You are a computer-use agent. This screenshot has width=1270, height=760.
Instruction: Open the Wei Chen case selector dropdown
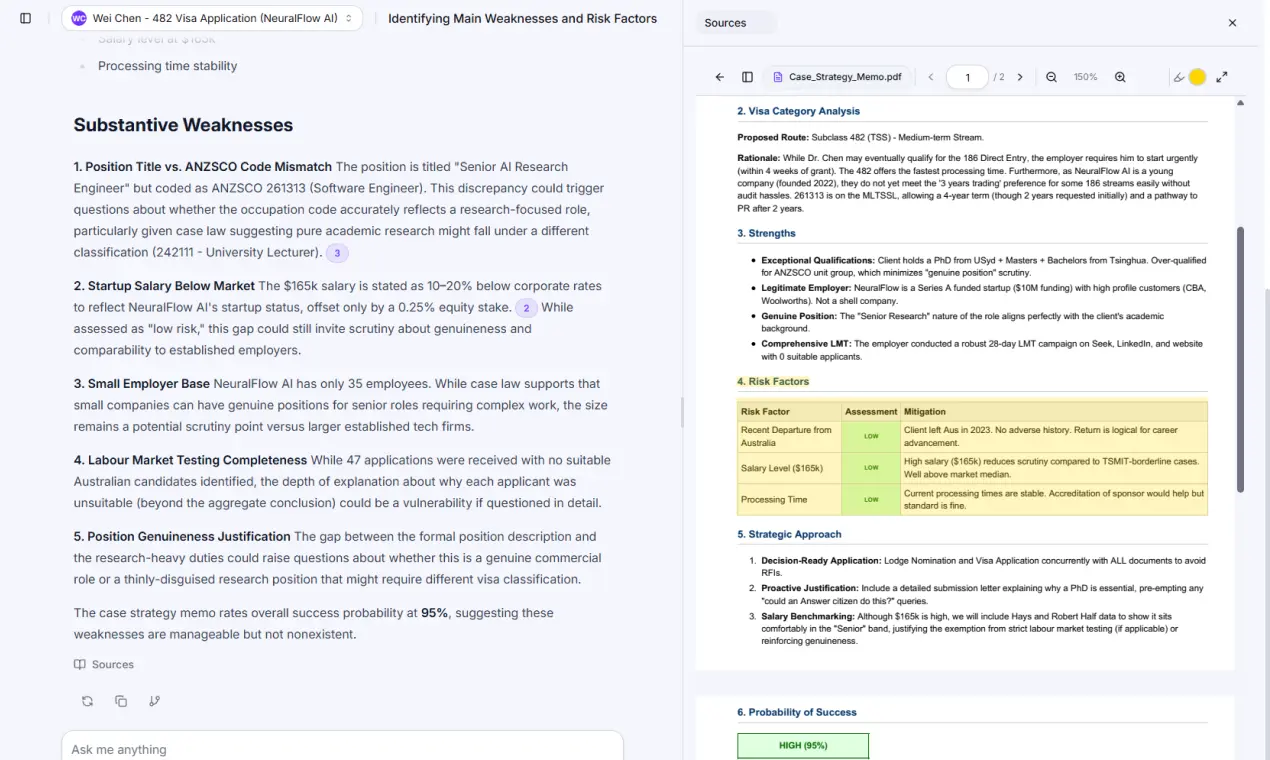212,18
